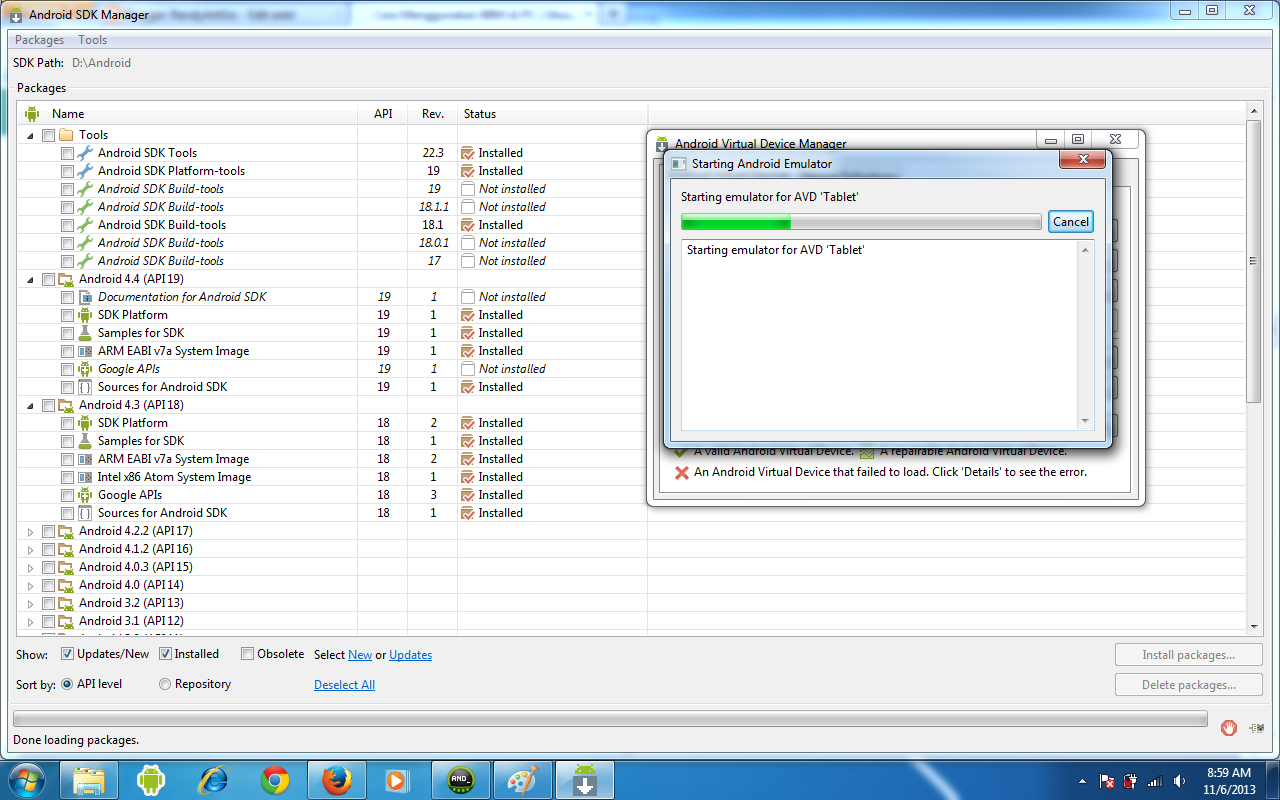Image resolution: width=1280 pixels, height=800 pixels.
Task: Check the Android SDK Build-tools rev 19 checkbox
Action: tap(67, 189)
